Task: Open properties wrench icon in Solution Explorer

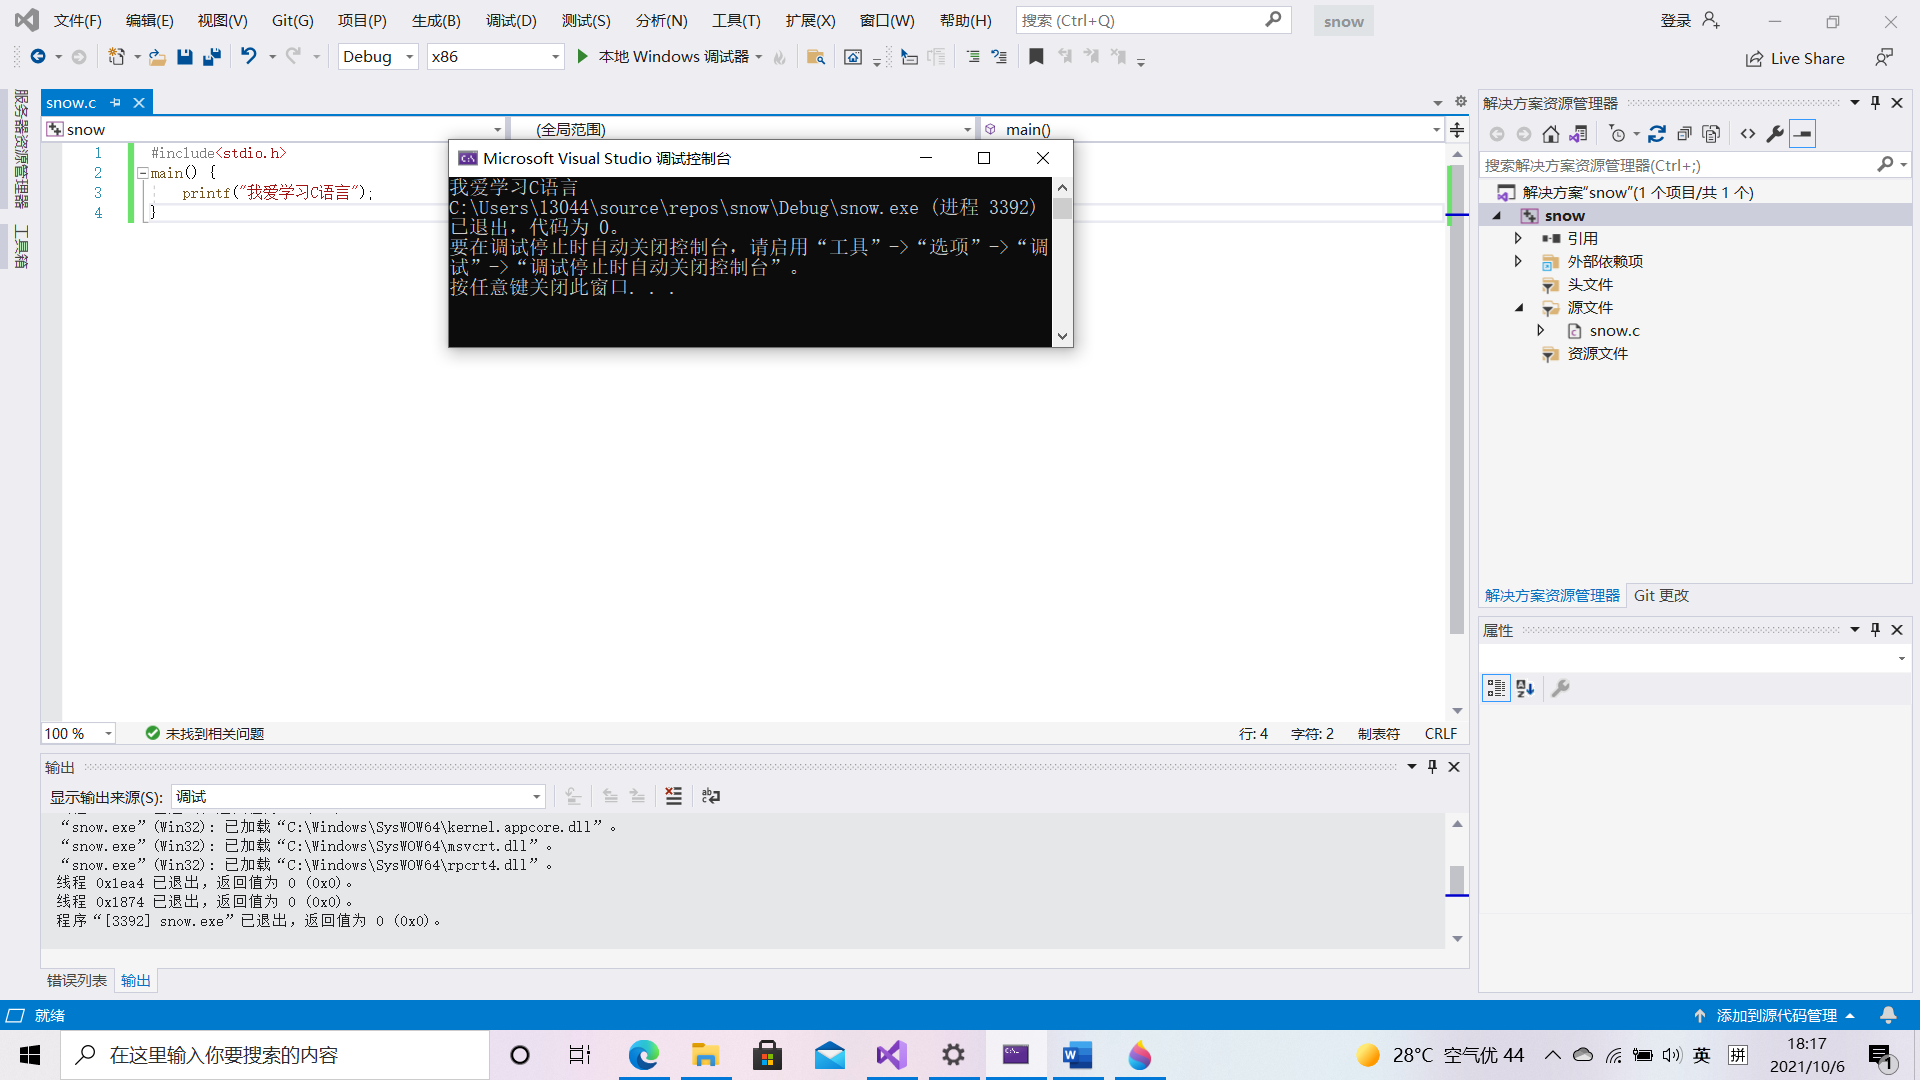Action: pyautogui.click(x=1775, y=134)
